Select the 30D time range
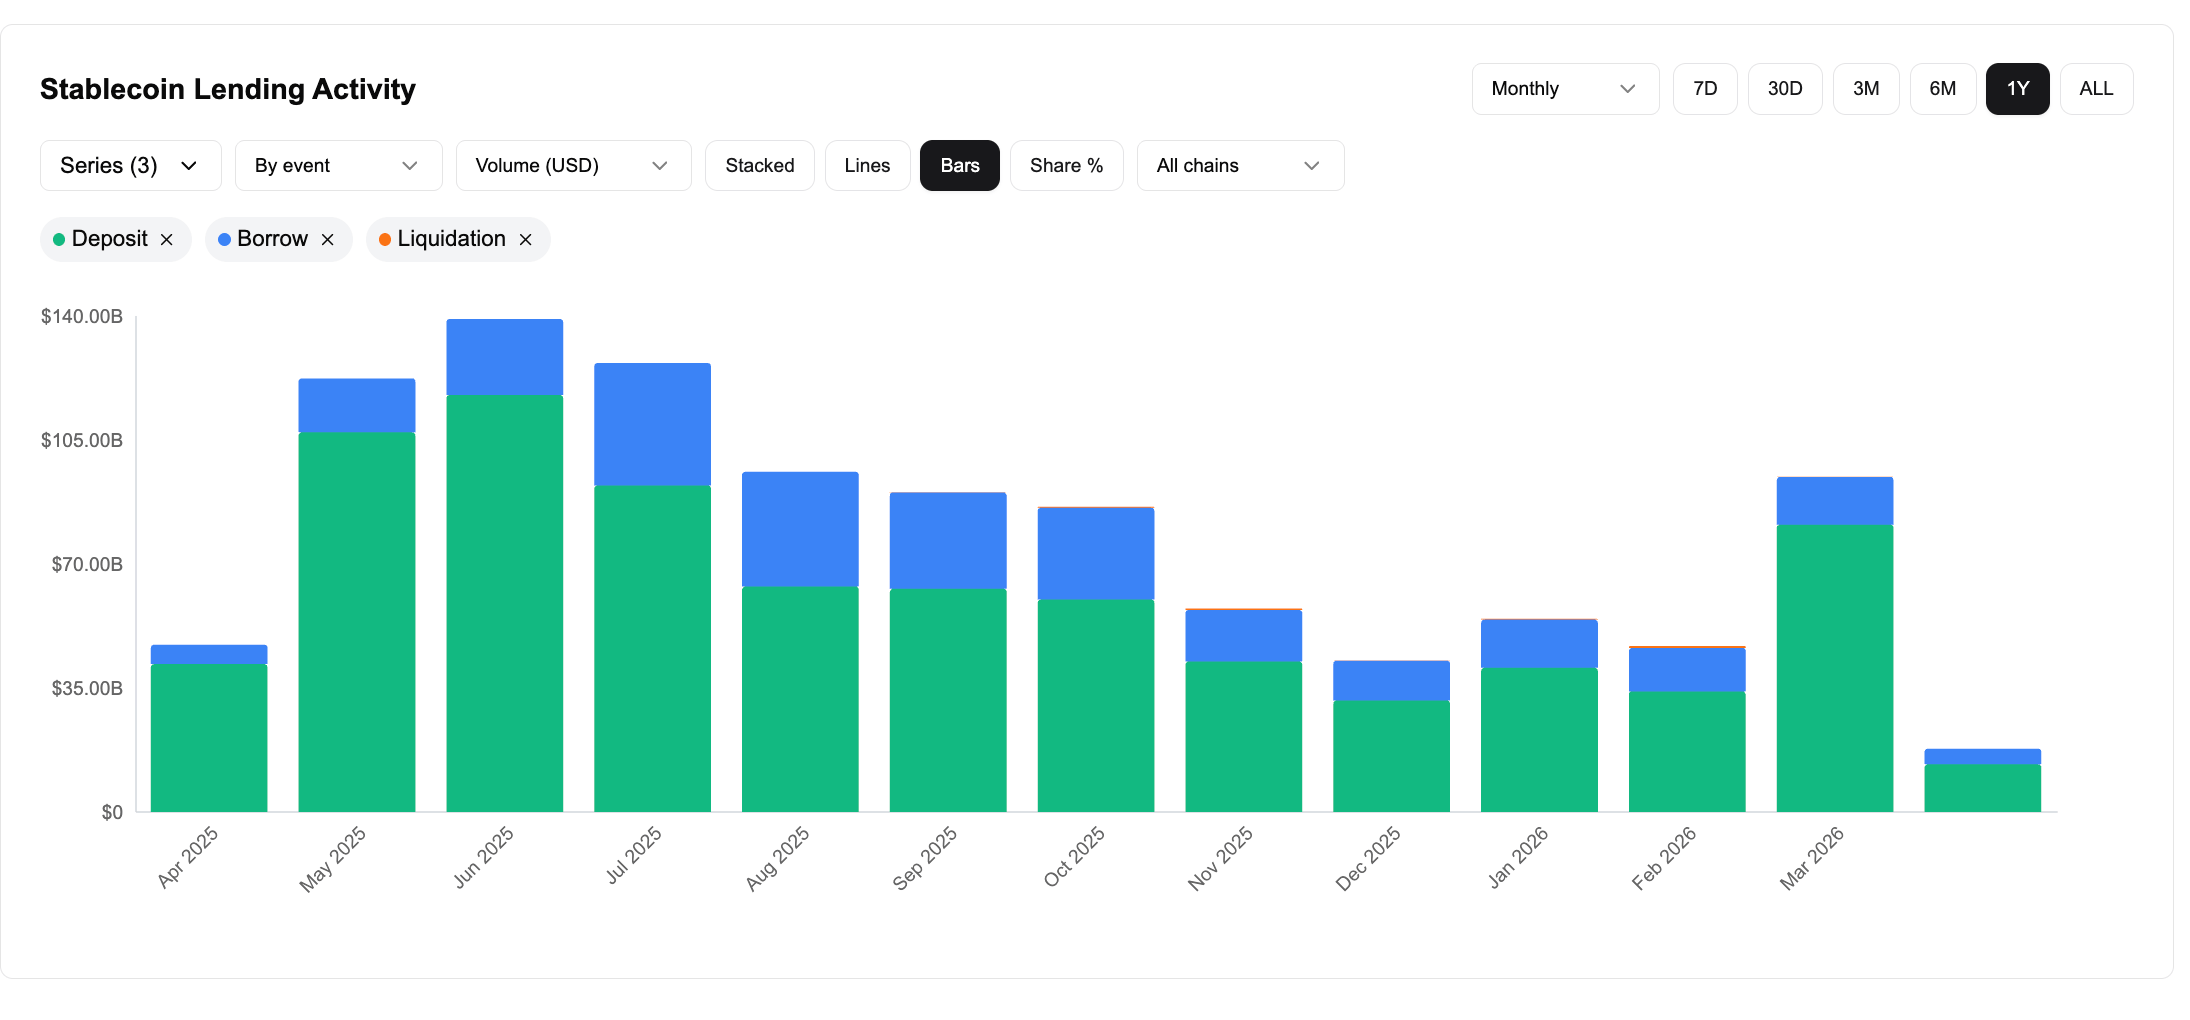The image size is (2190, 1020). click(1785, 89)
